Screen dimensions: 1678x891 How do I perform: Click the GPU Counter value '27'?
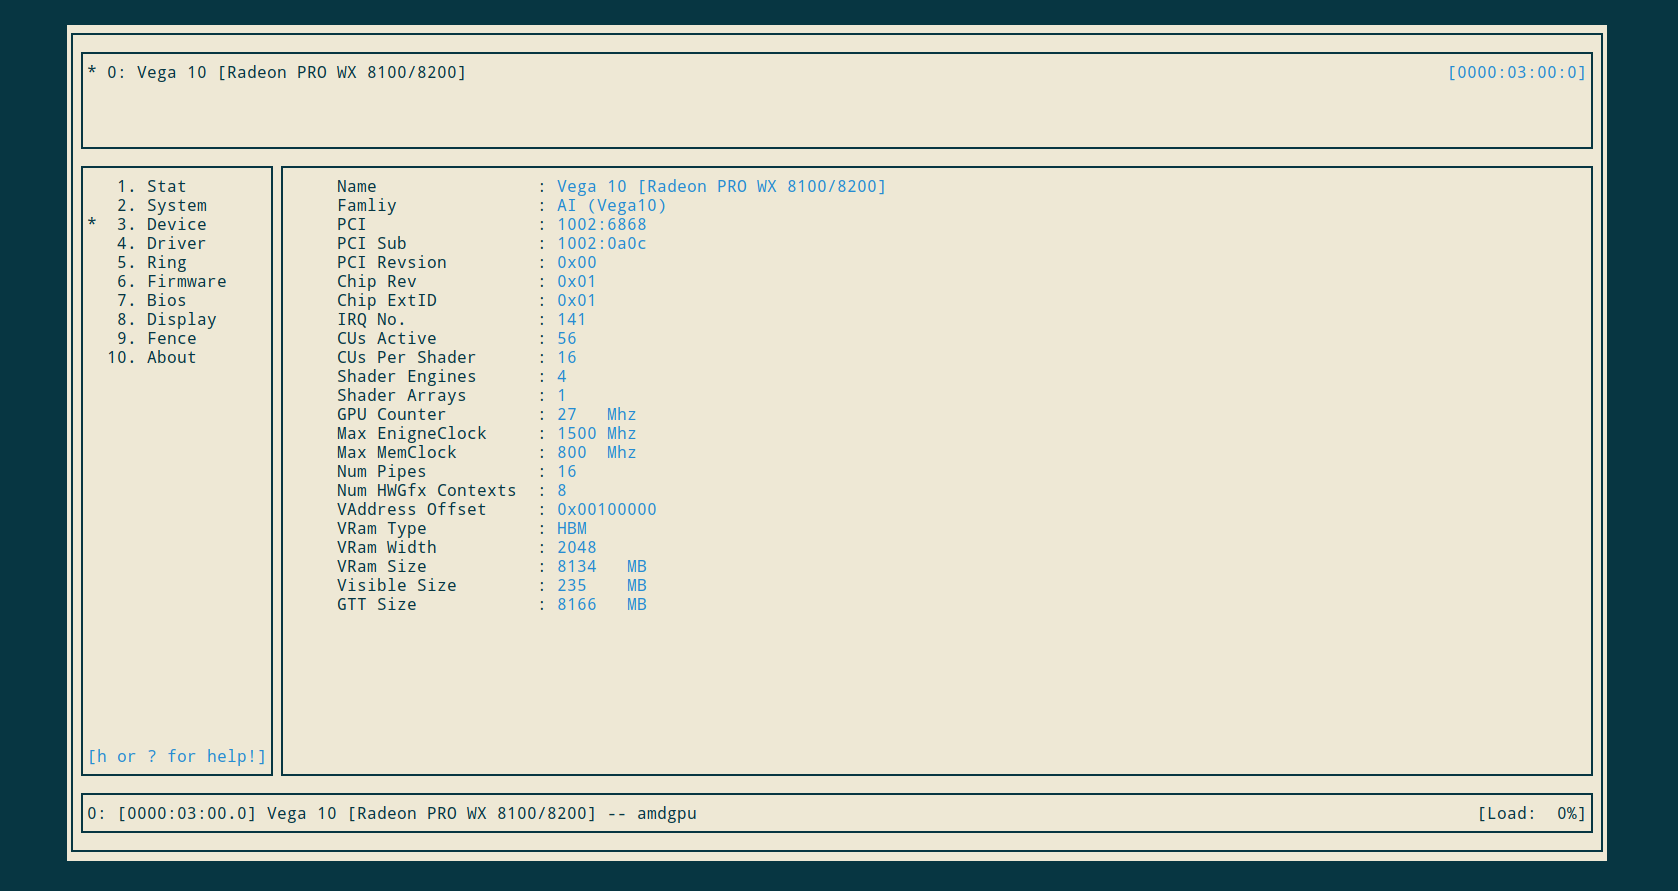click(567, 414)
